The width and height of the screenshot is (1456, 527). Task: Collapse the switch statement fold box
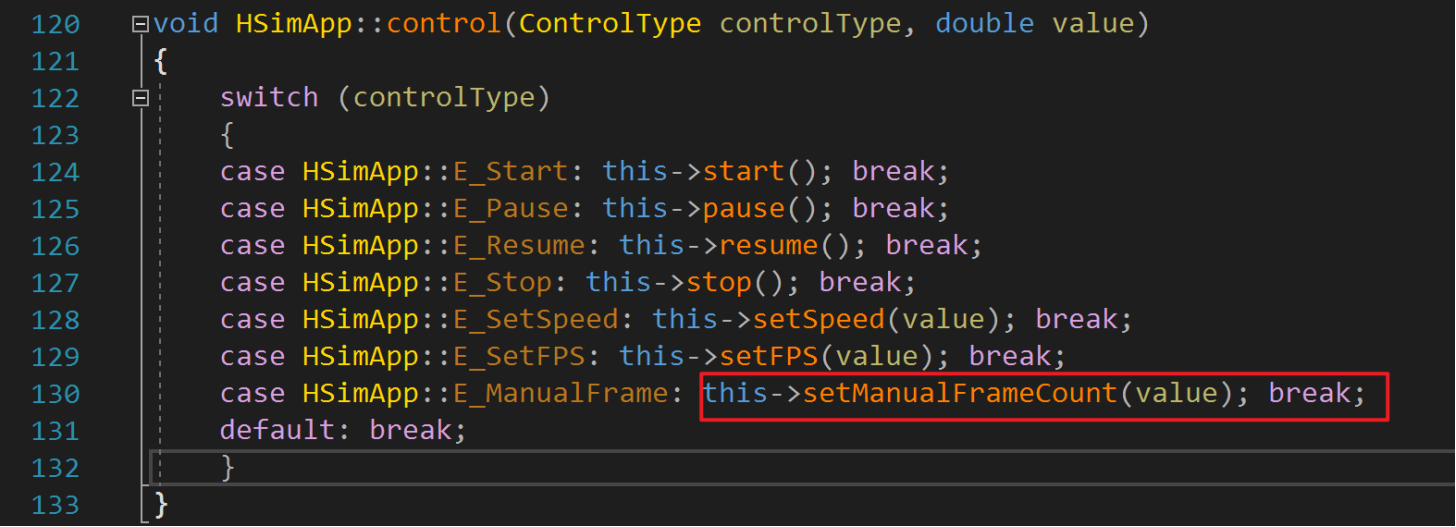(140, 98)
